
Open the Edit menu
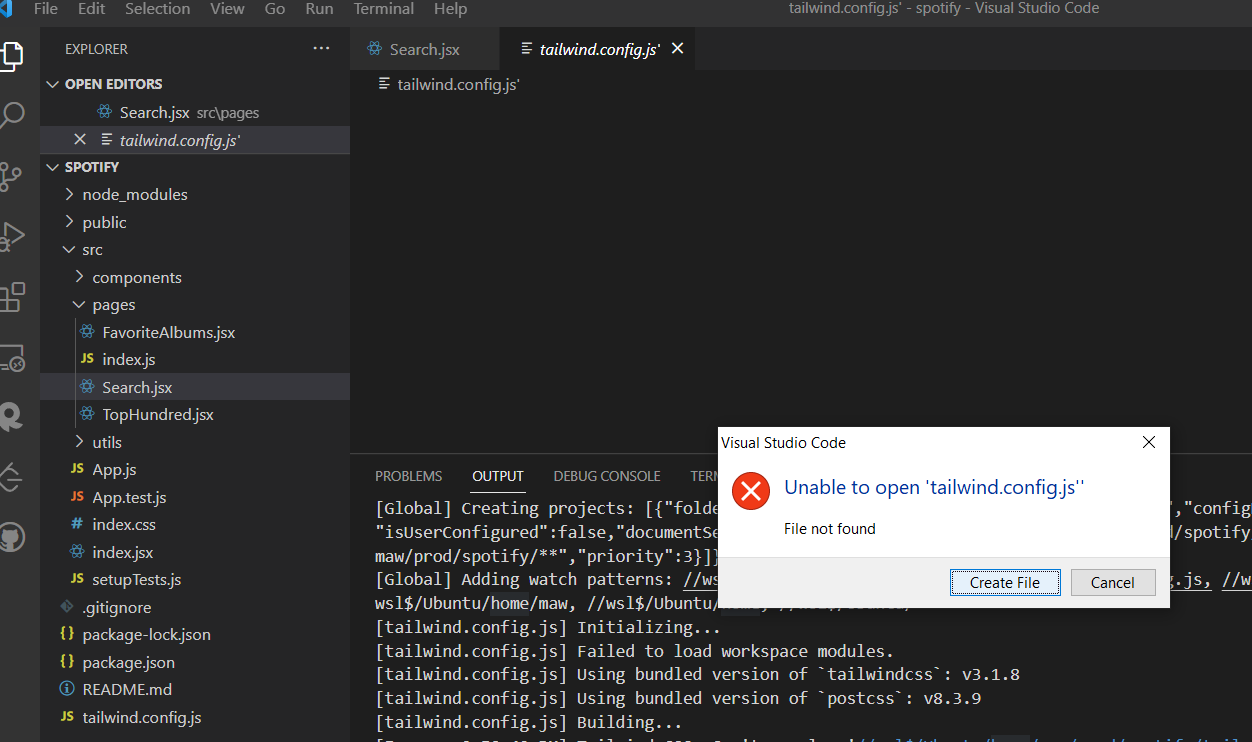click(91, 9)
